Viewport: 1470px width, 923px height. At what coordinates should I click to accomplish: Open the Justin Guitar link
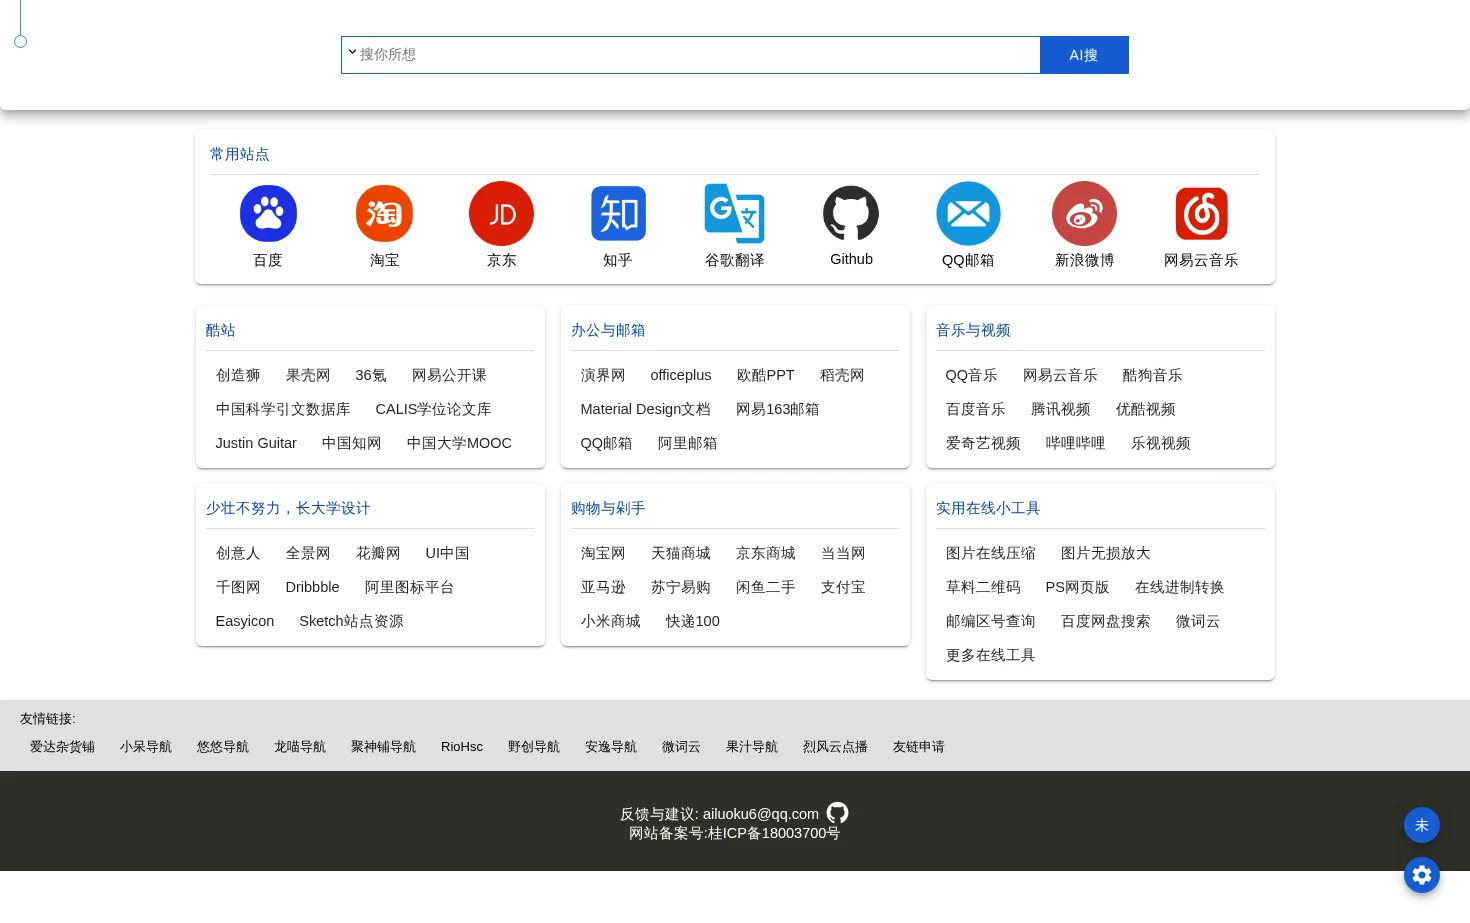tap(256, 443)
